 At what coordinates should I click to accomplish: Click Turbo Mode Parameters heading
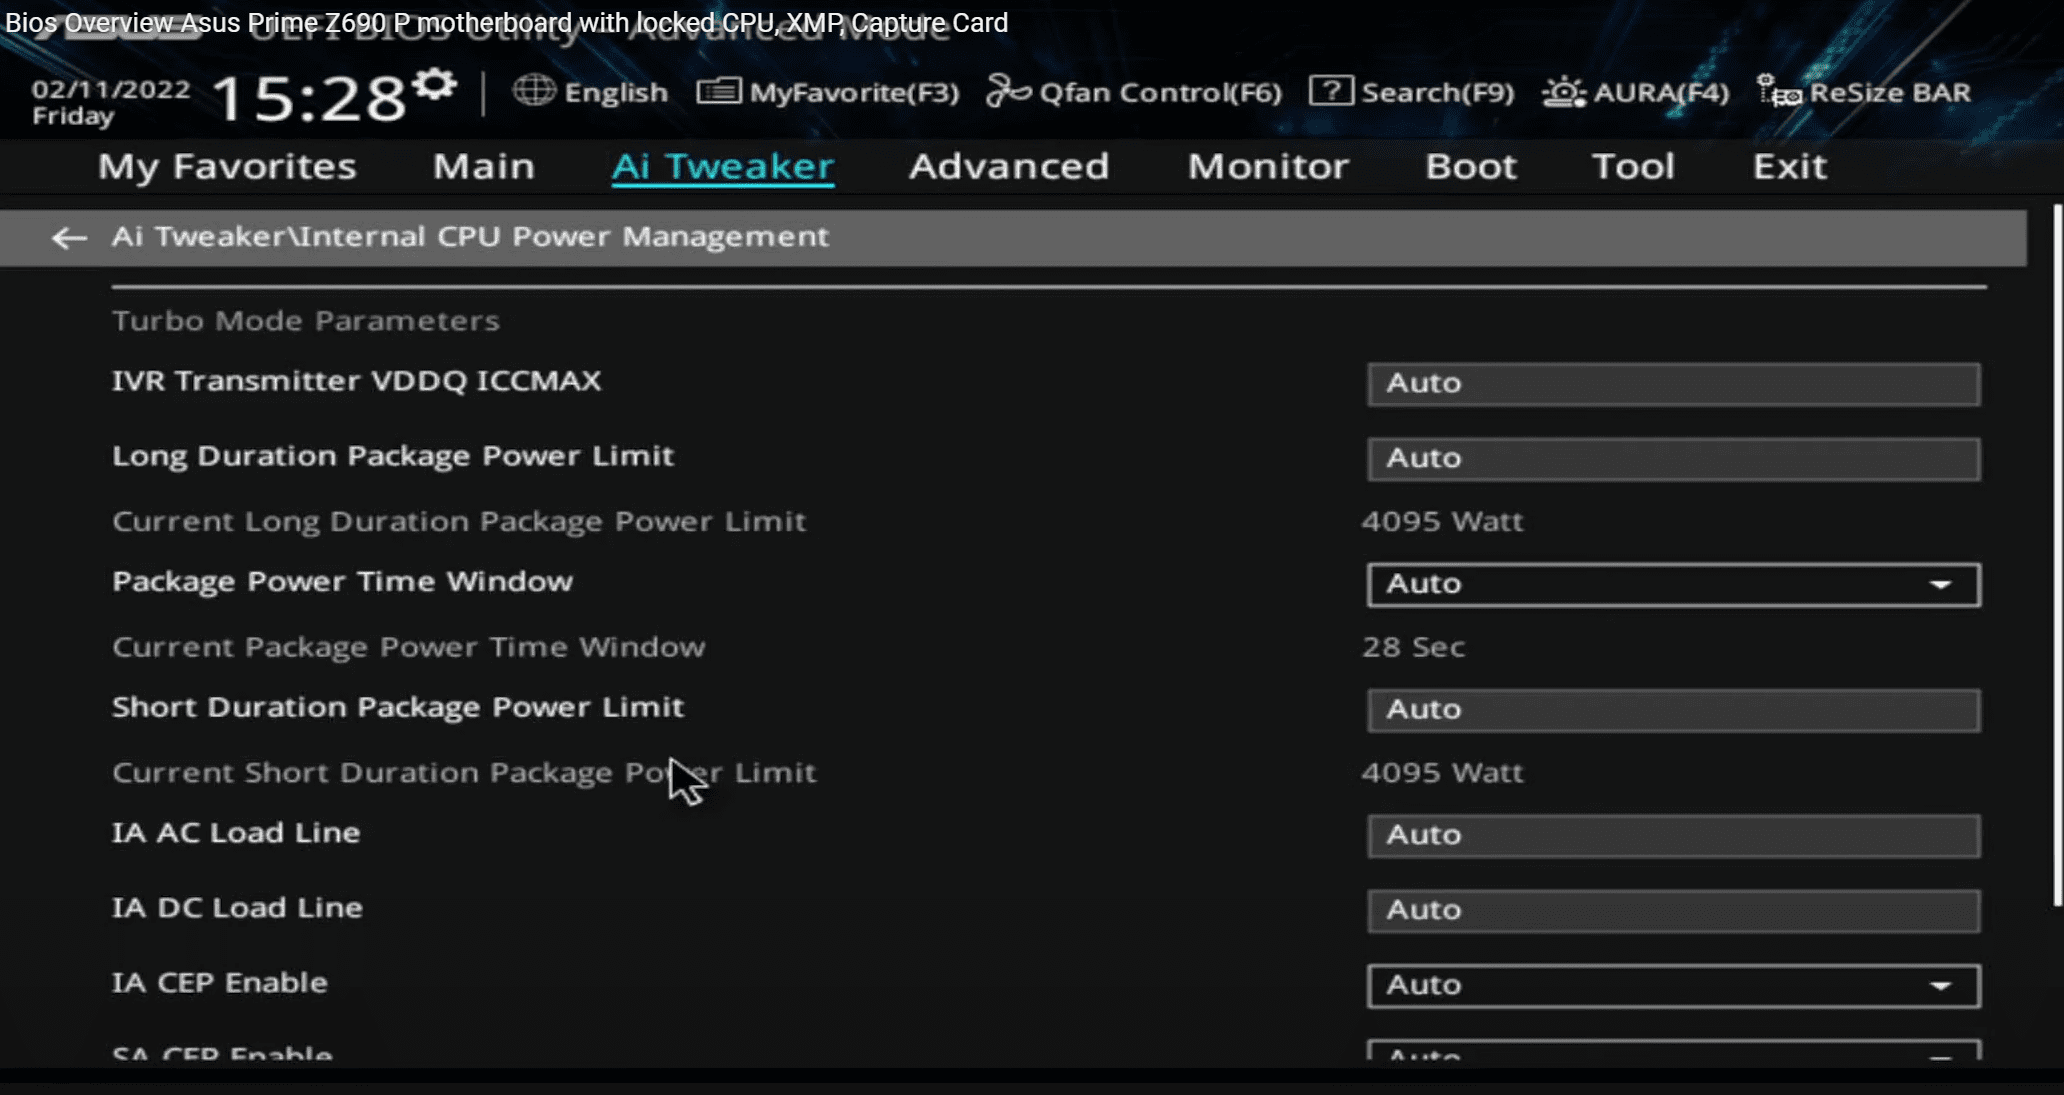305,321
